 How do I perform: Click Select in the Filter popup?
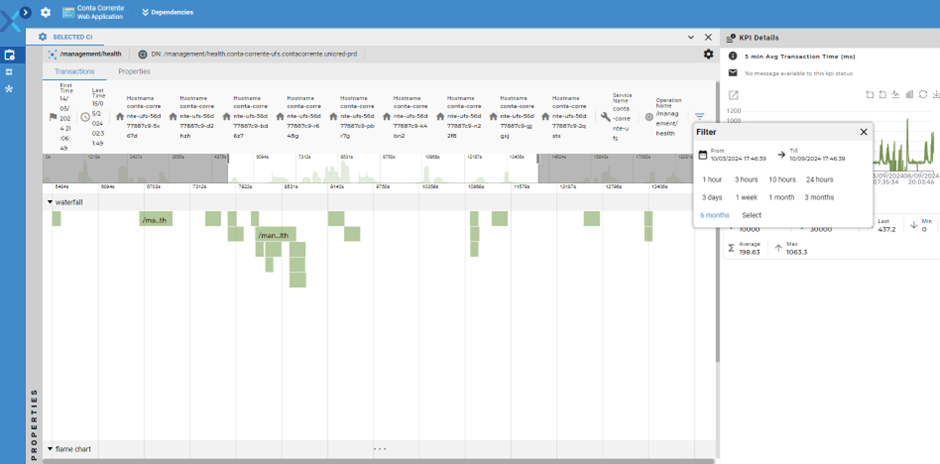(x=752, y=215)
